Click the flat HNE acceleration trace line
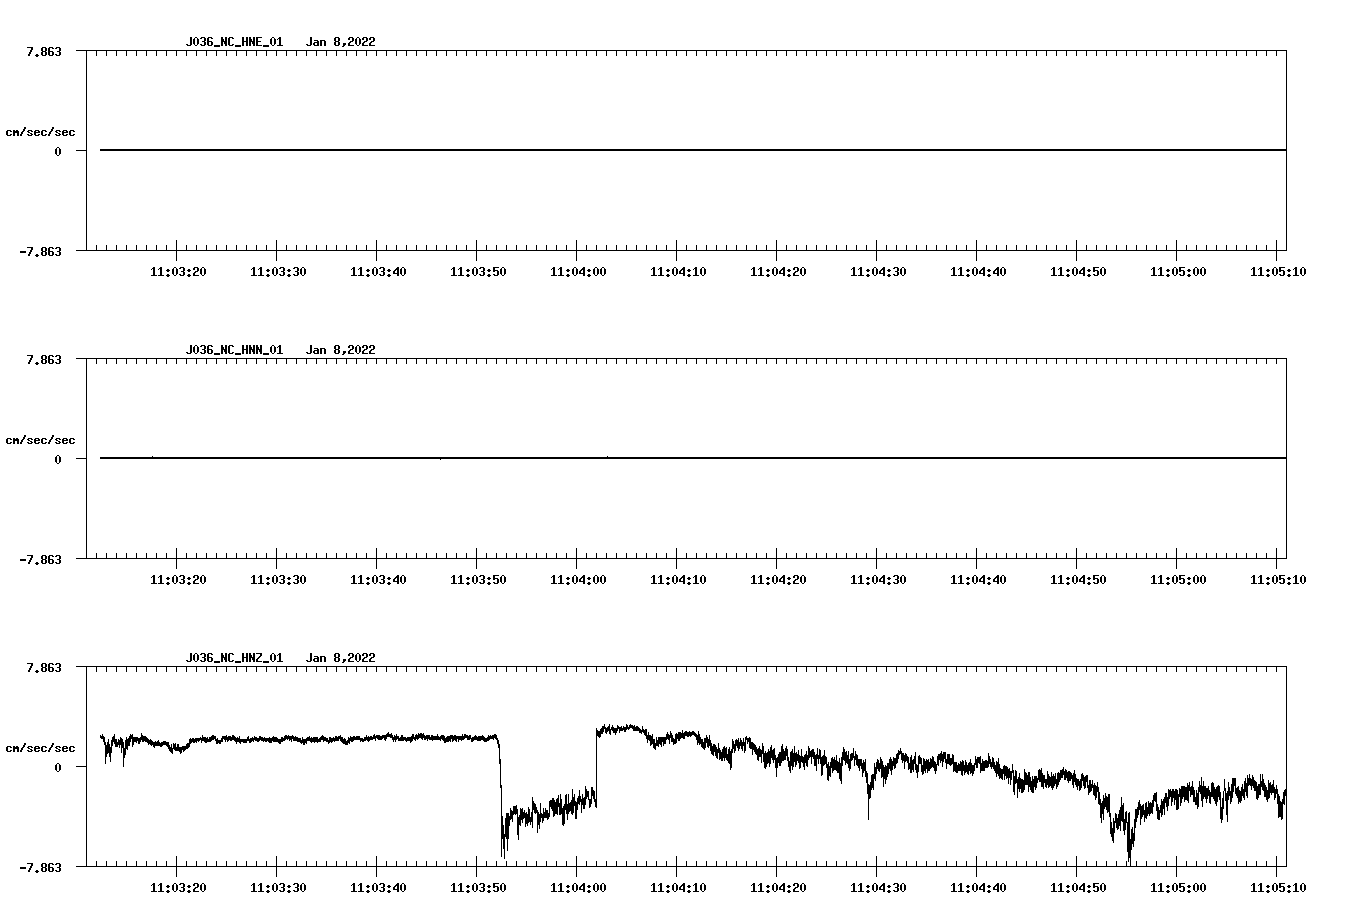 693,150
